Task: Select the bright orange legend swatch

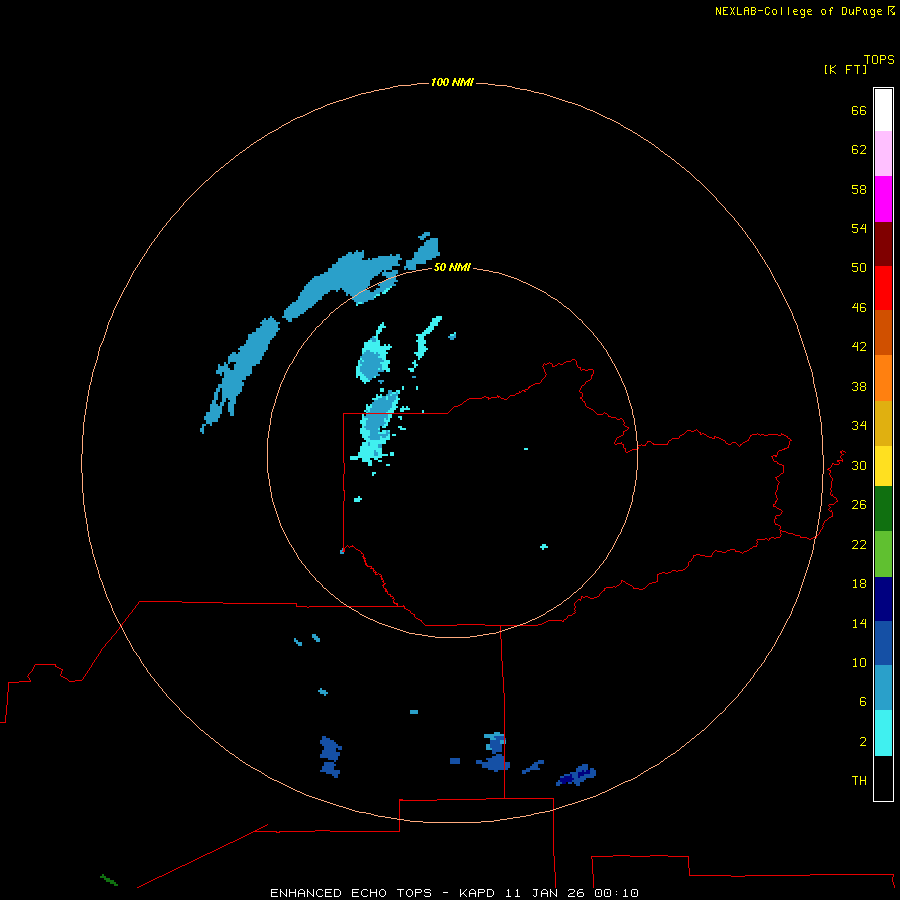Action: click(x=883, y=378)
